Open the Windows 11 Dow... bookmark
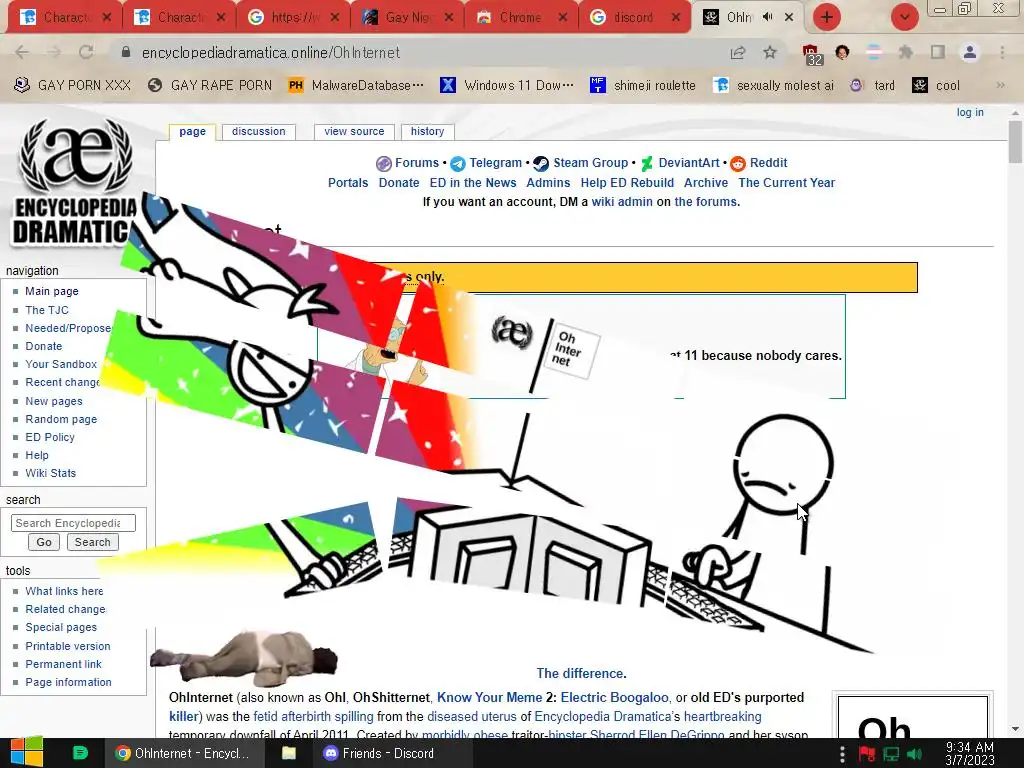 507,85
